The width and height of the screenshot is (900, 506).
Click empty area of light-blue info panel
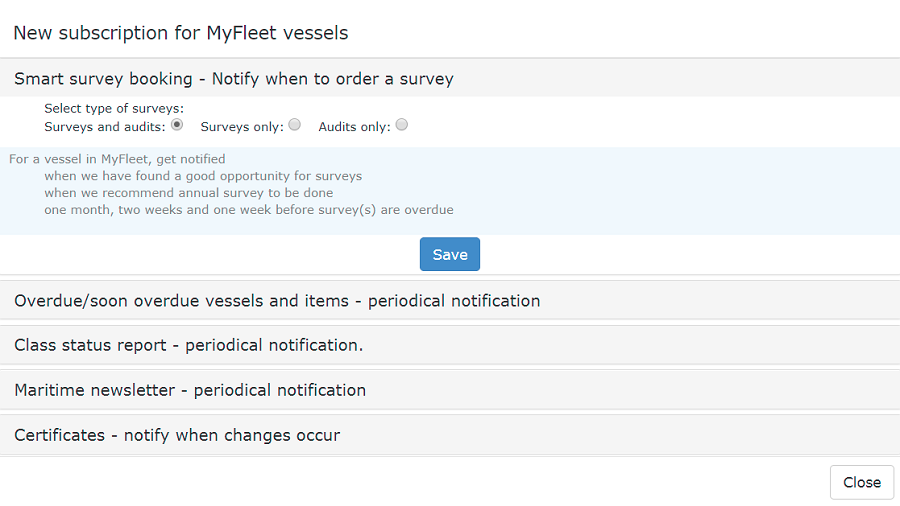(x=680, y=190)
